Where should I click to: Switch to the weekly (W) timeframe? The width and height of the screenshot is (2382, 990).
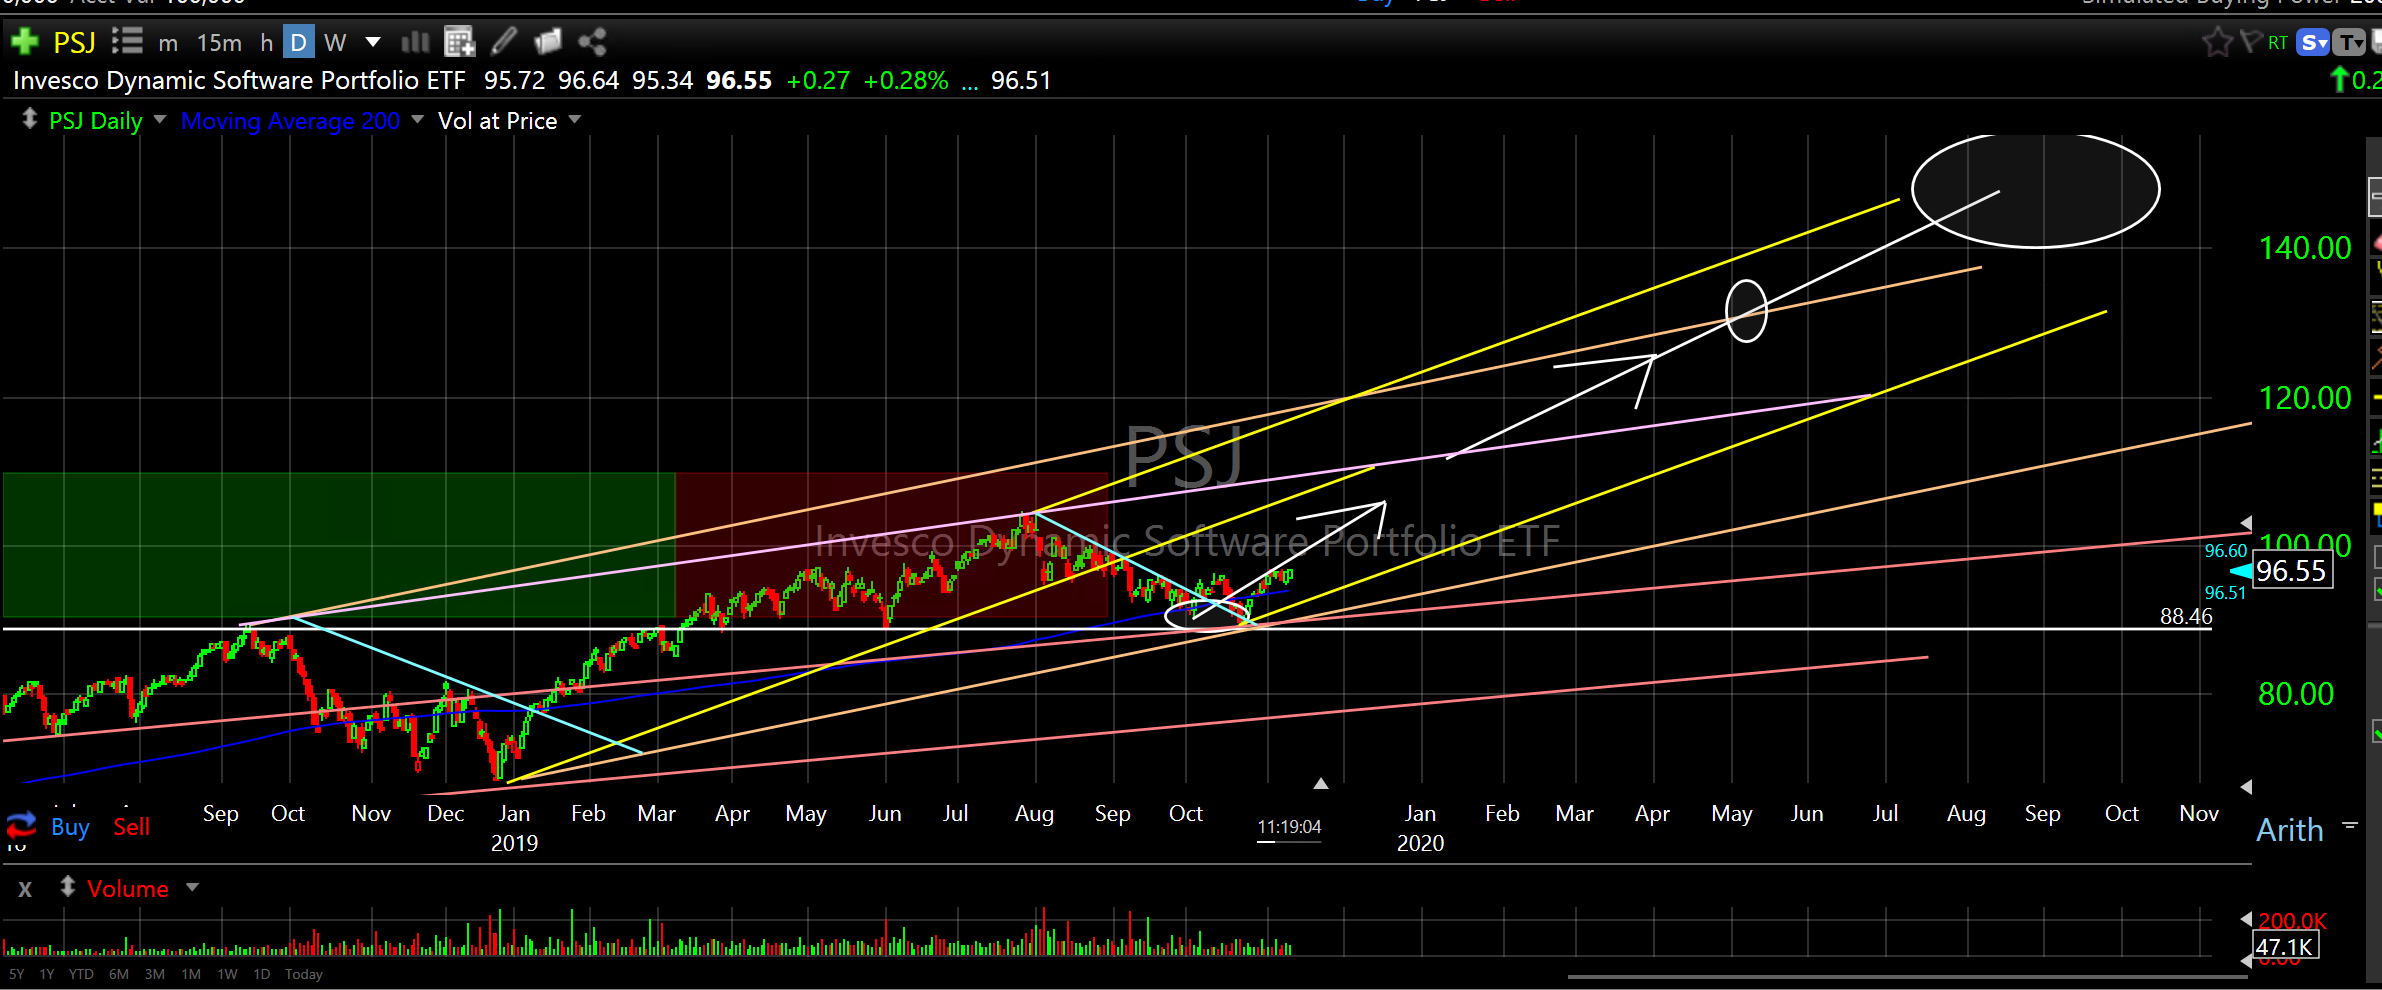pos(335,43)
